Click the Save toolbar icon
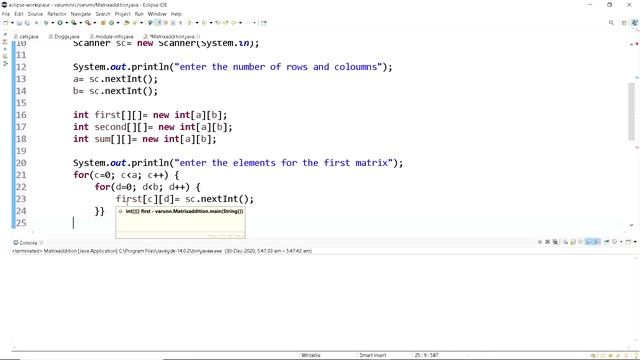The width and height of the screenshot is (640, 360). (19, 23)
